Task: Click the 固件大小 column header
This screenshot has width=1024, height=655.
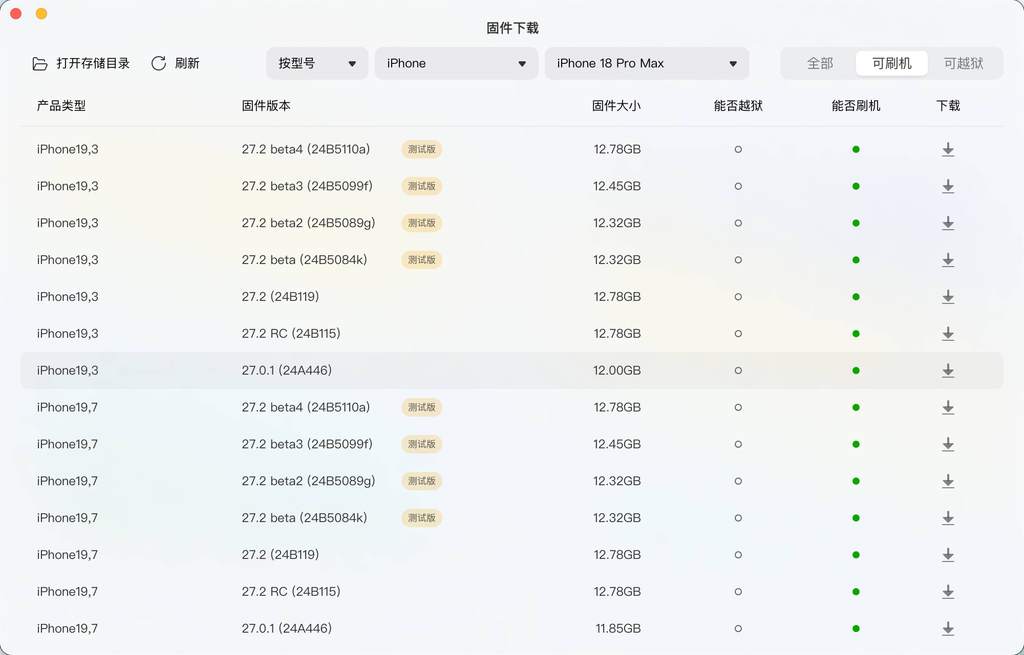Action: pos(616,106)
